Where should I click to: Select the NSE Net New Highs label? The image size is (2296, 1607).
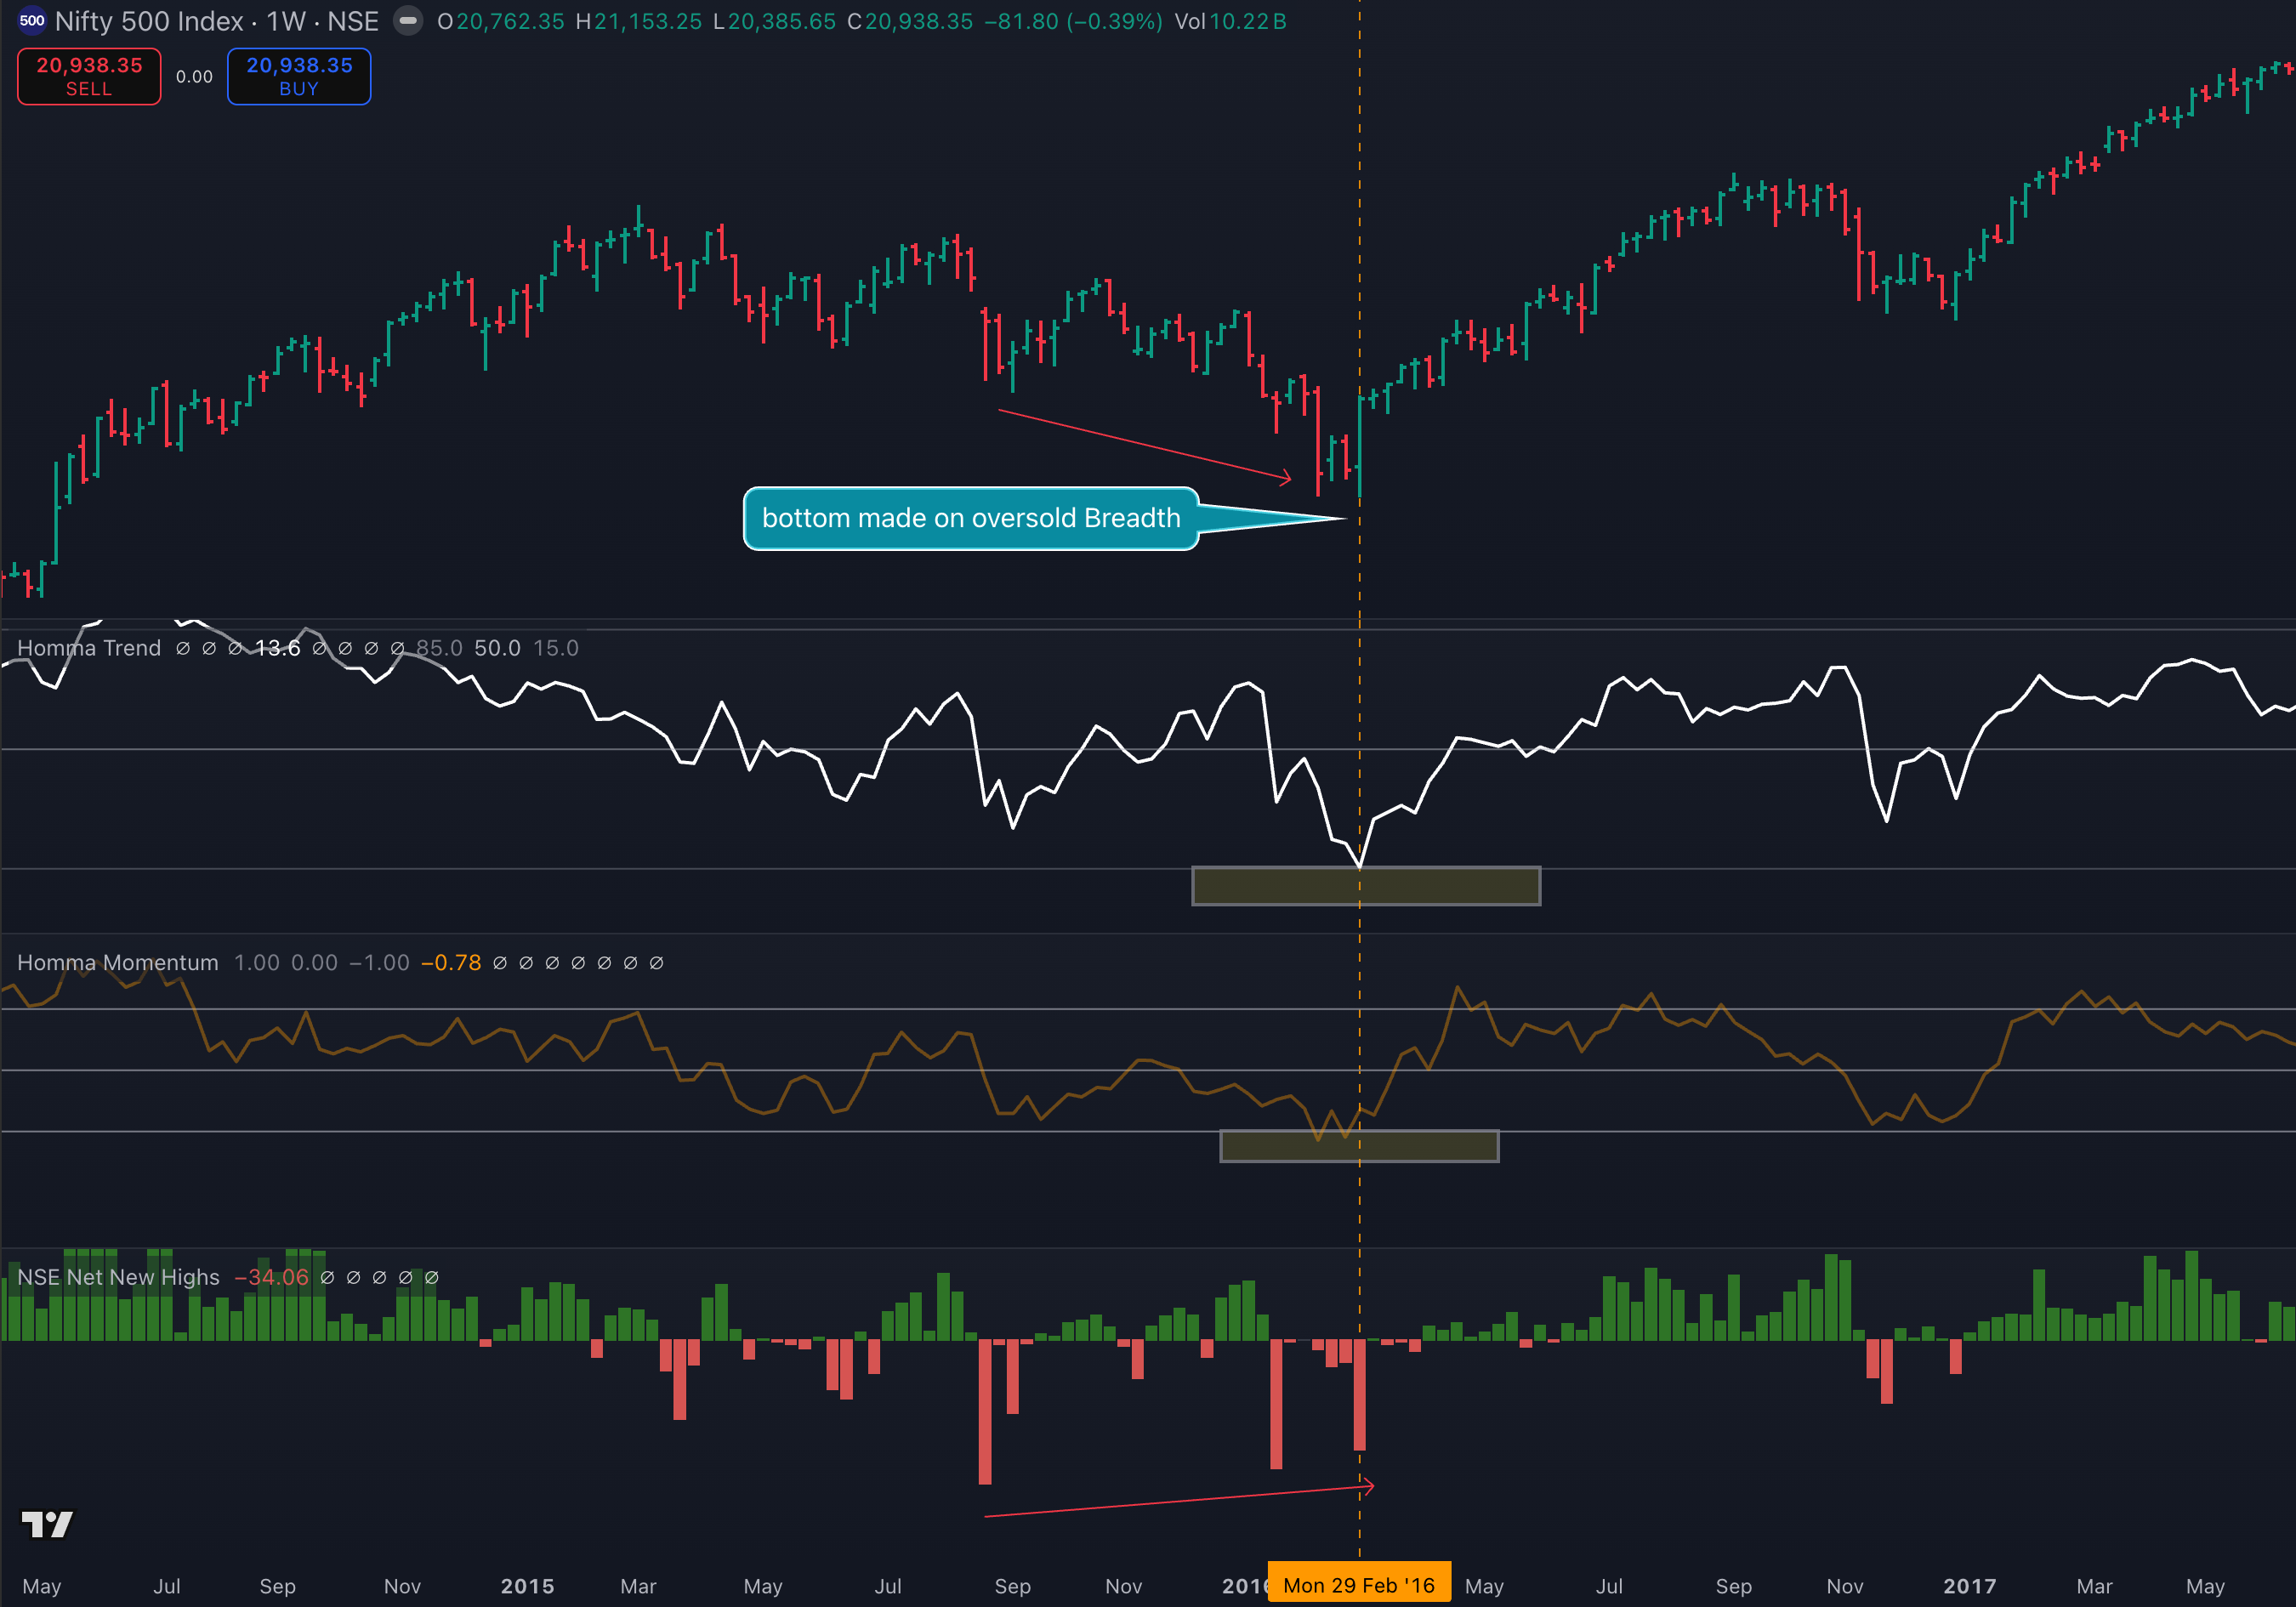118,1277
